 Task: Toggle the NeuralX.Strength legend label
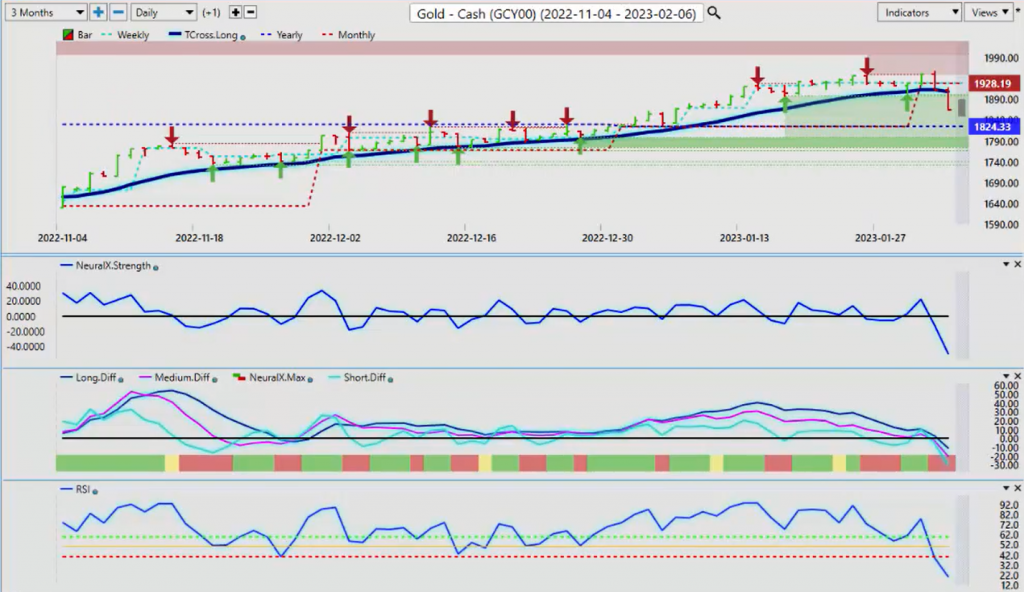113,266
